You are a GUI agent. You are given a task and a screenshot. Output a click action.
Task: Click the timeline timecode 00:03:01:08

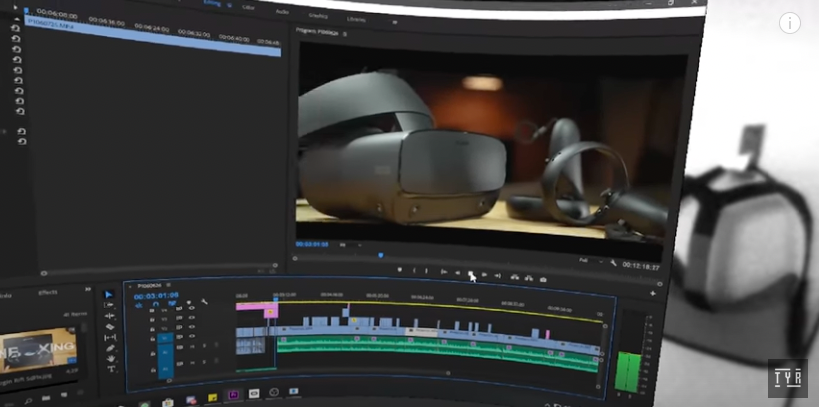tap(156, 295)
